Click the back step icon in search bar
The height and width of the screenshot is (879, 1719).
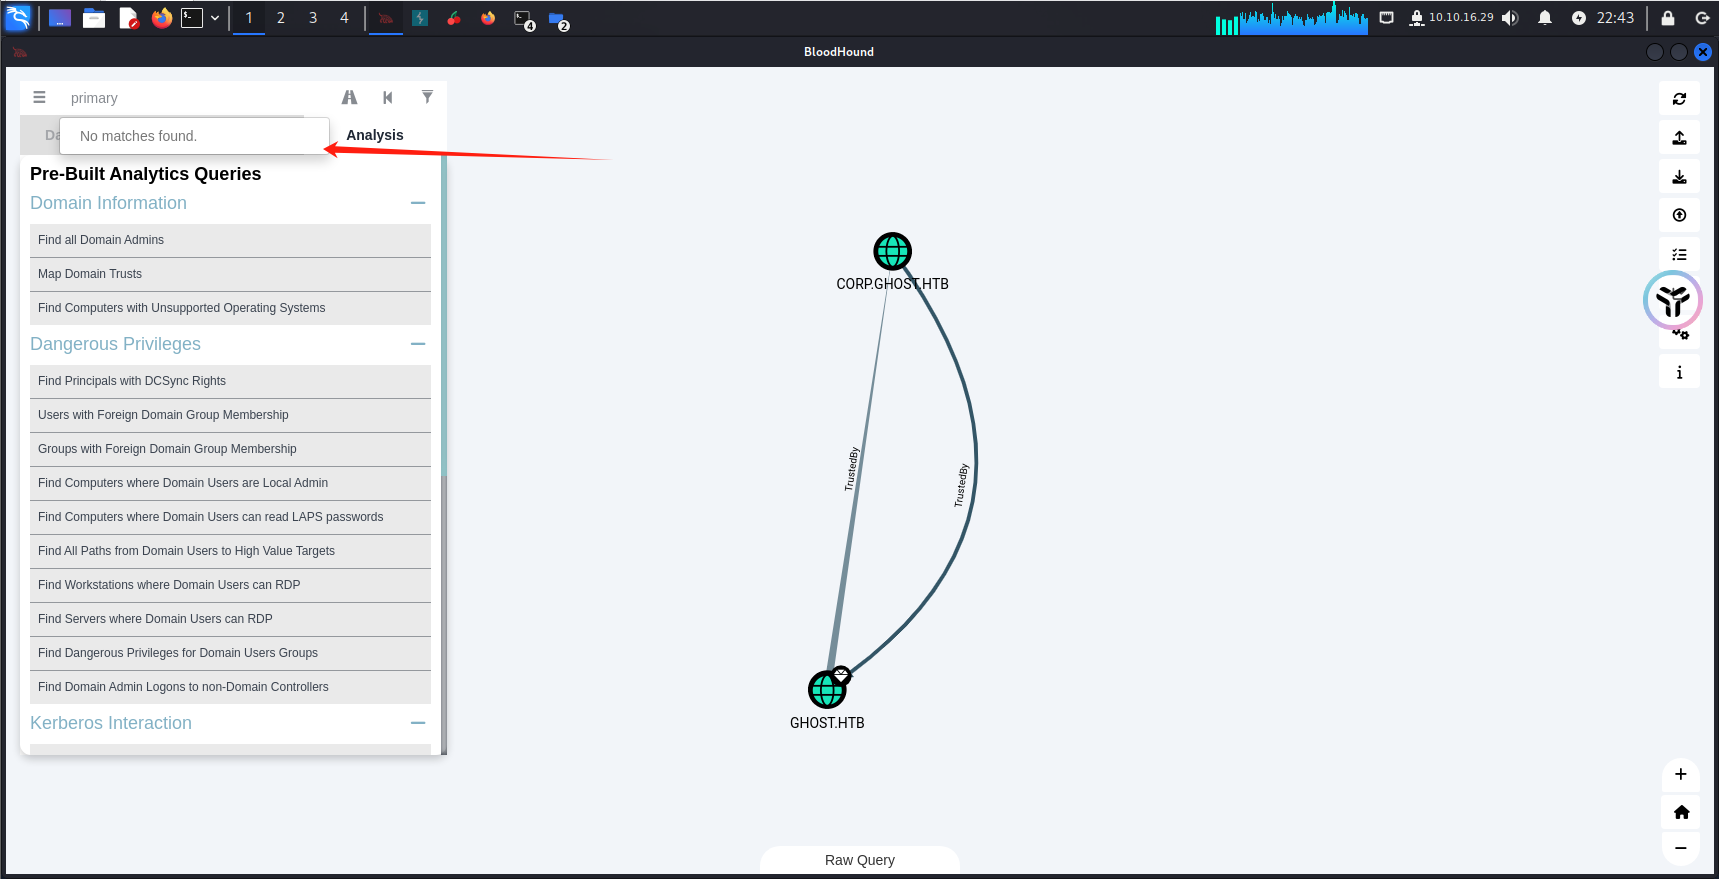coord(388,97)
